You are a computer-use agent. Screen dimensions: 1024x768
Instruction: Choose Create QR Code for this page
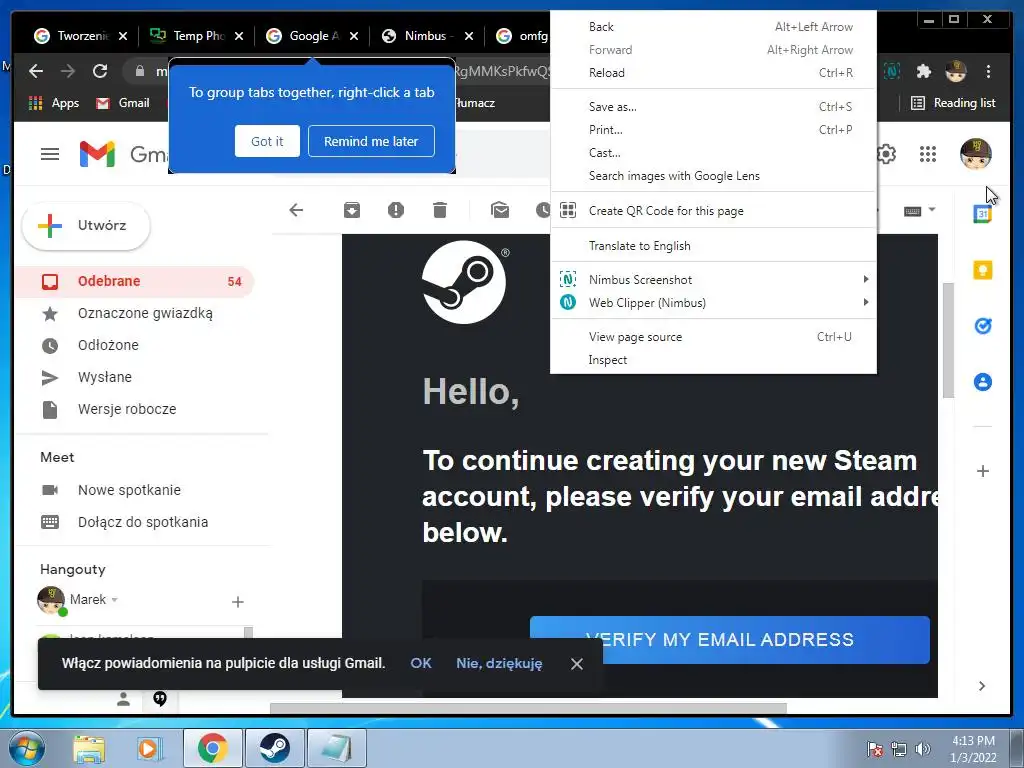click(713, 210)
